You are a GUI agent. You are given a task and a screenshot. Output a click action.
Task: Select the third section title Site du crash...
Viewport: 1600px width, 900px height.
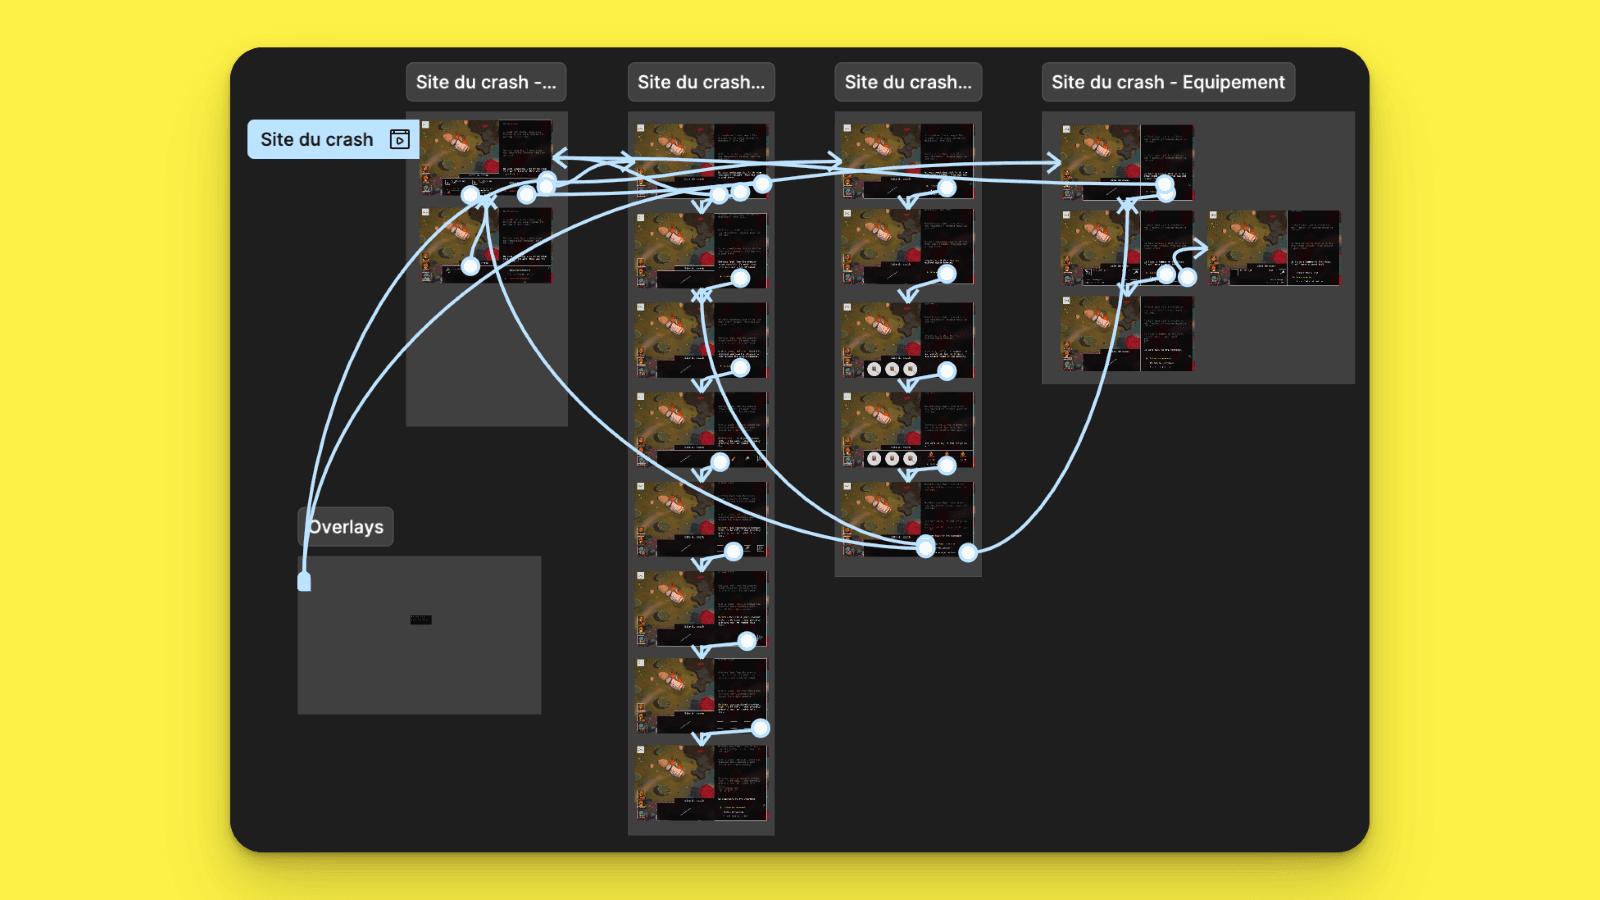[x=908, y=82]
